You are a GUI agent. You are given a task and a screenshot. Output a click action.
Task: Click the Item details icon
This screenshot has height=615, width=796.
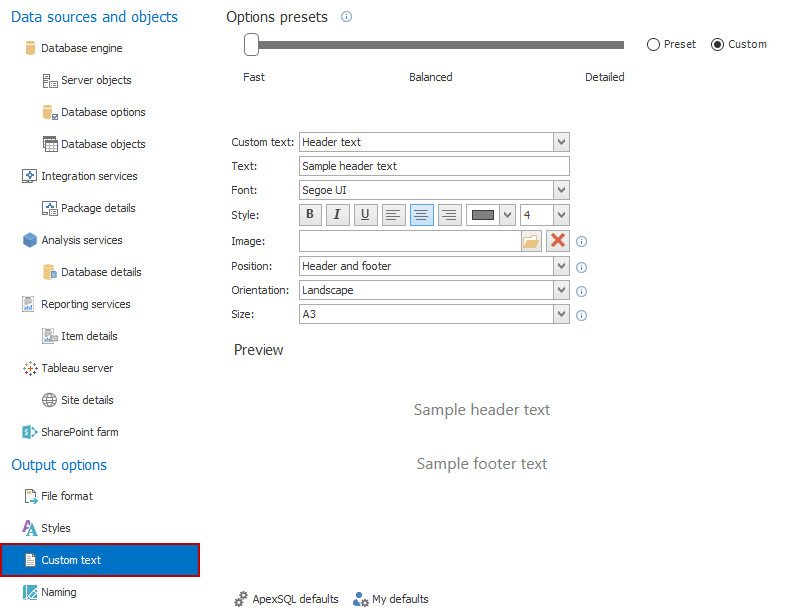point(50,336)
